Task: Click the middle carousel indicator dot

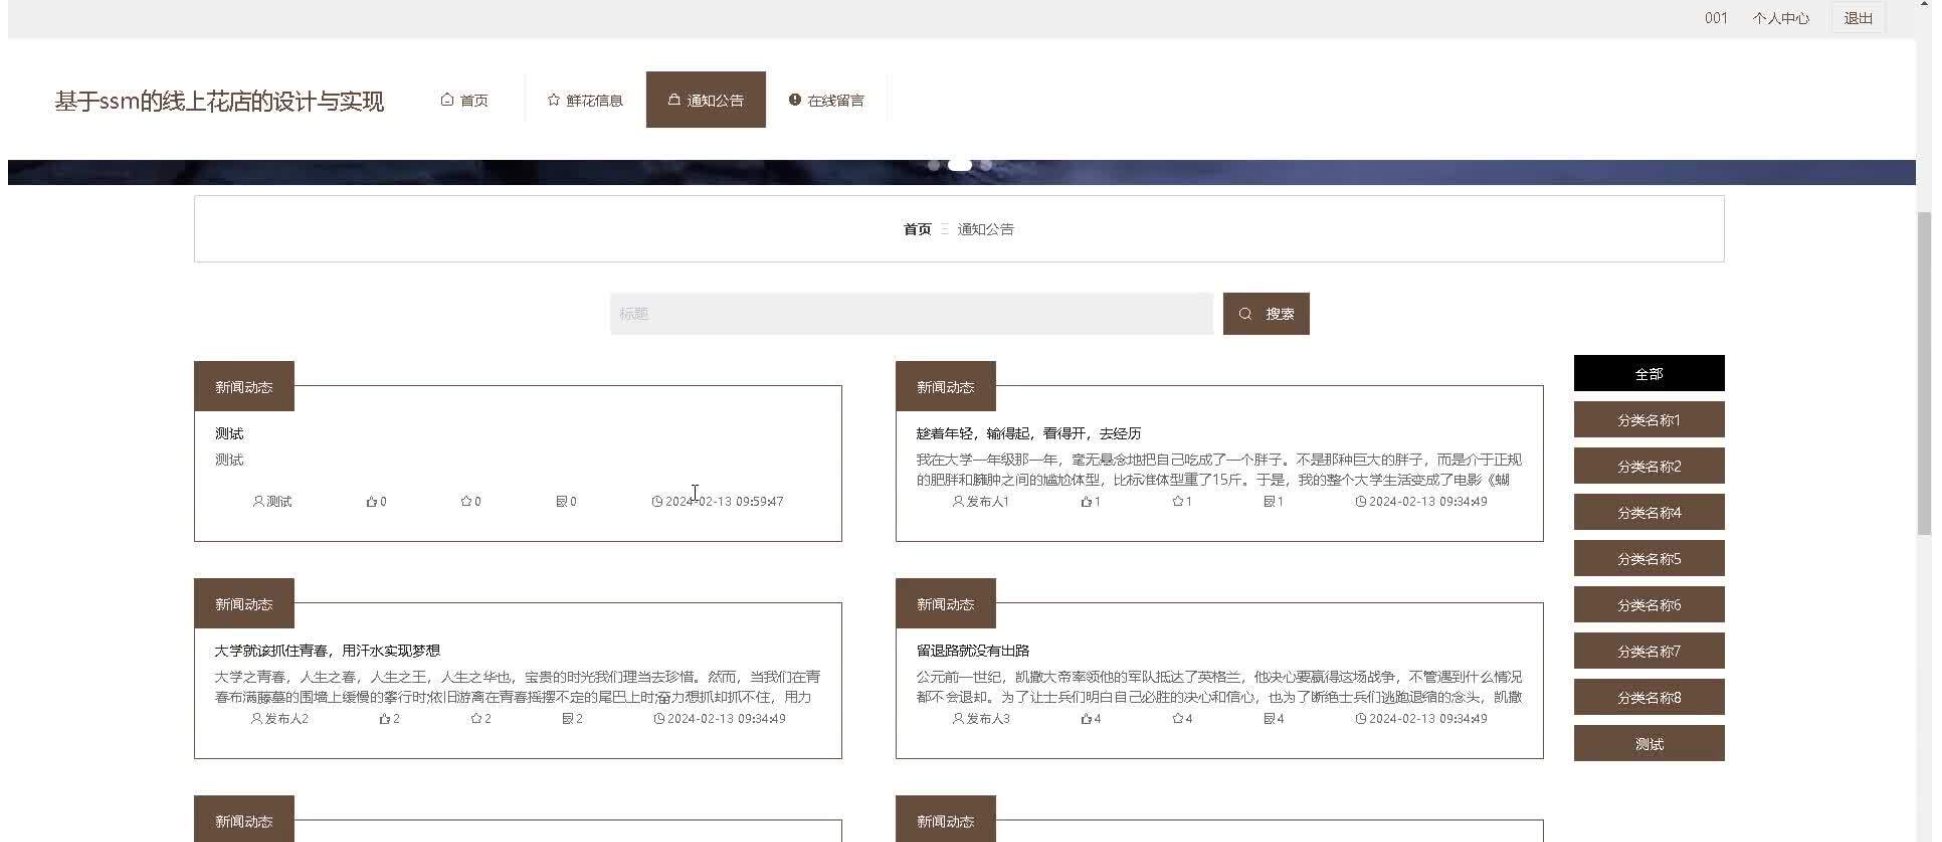Action: pyautogui.click(x=960, y=165)
